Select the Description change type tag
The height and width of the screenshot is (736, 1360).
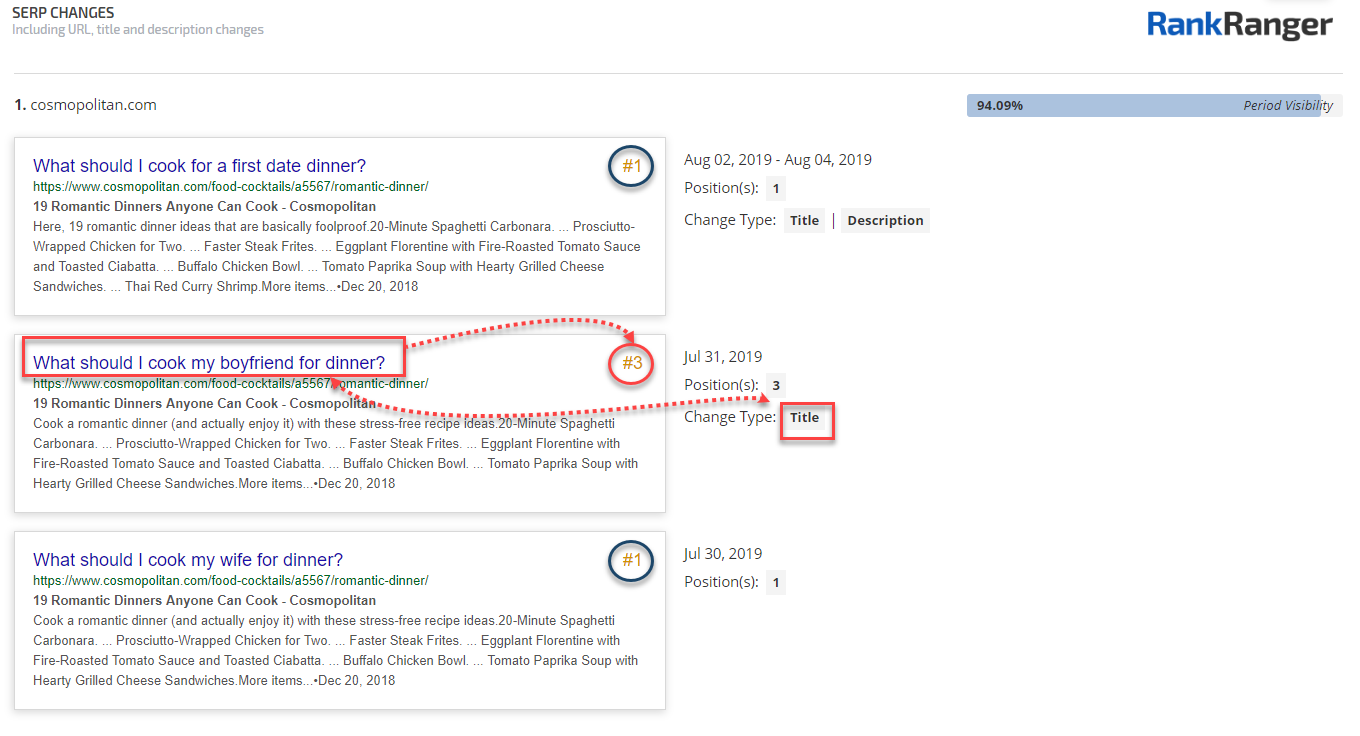tap(885, 221)
